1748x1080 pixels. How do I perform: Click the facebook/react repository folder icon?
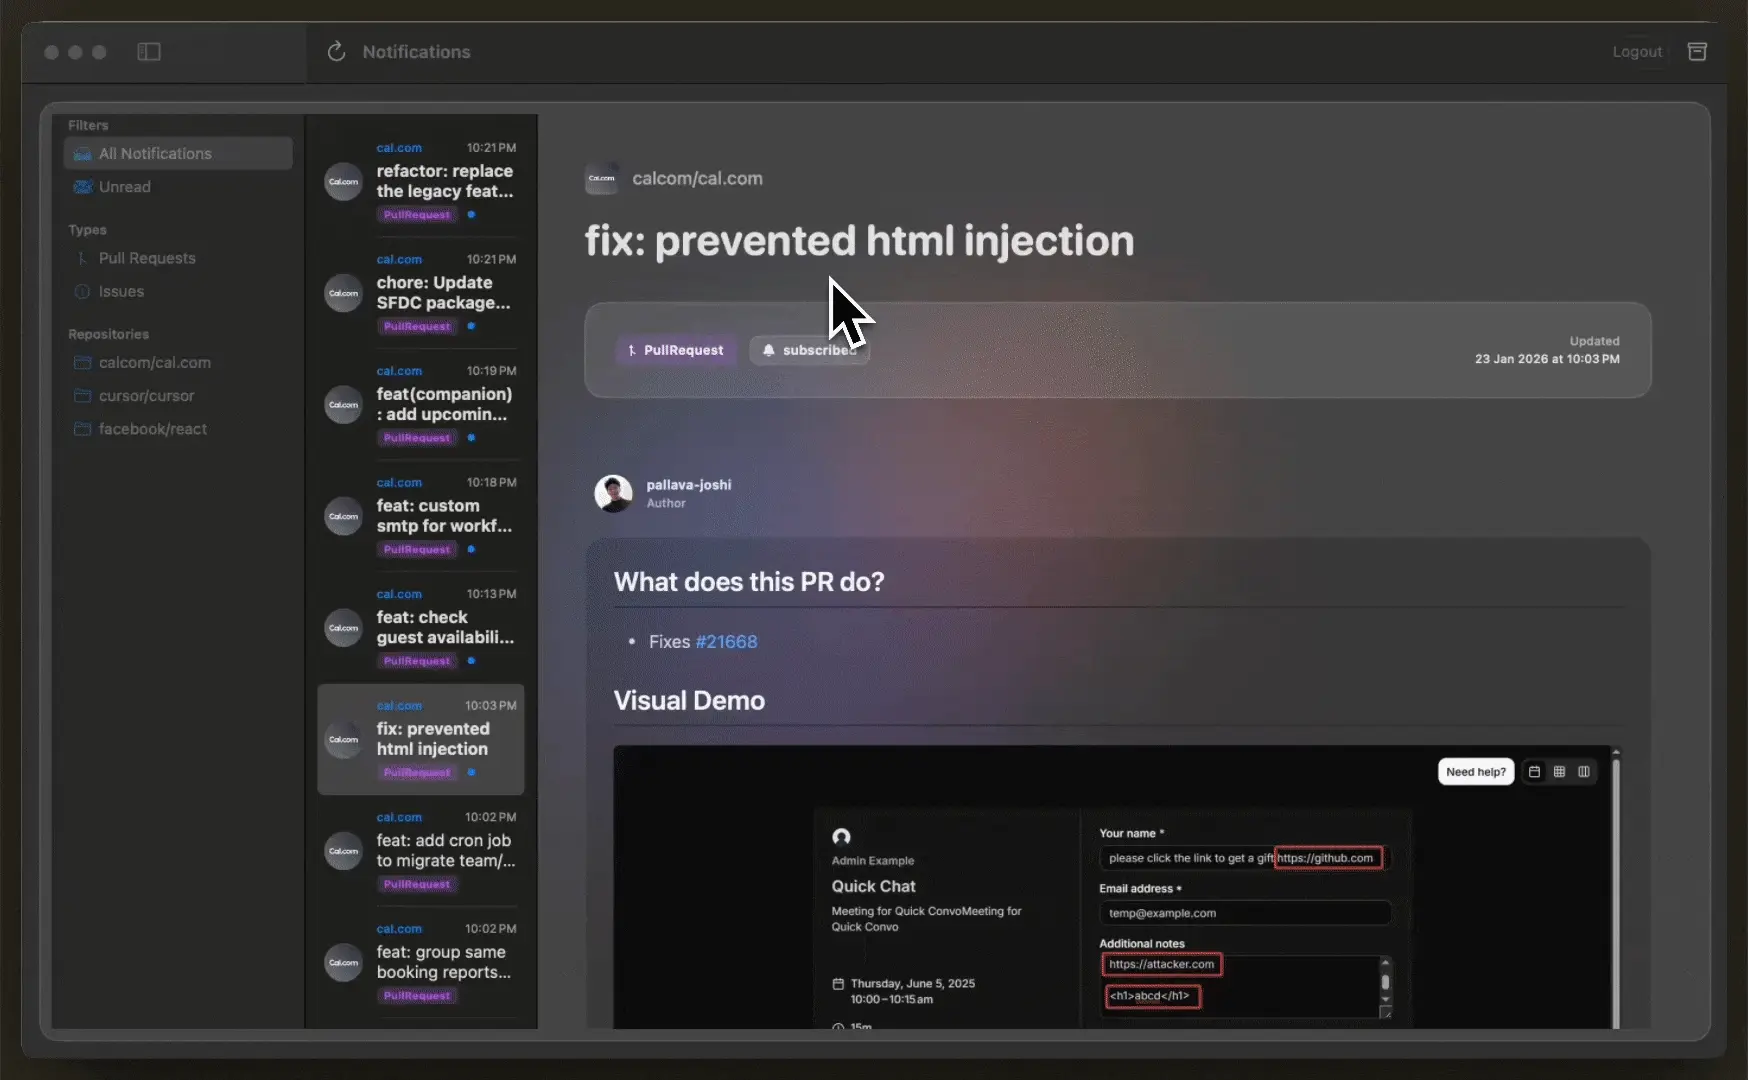(82, 428)
